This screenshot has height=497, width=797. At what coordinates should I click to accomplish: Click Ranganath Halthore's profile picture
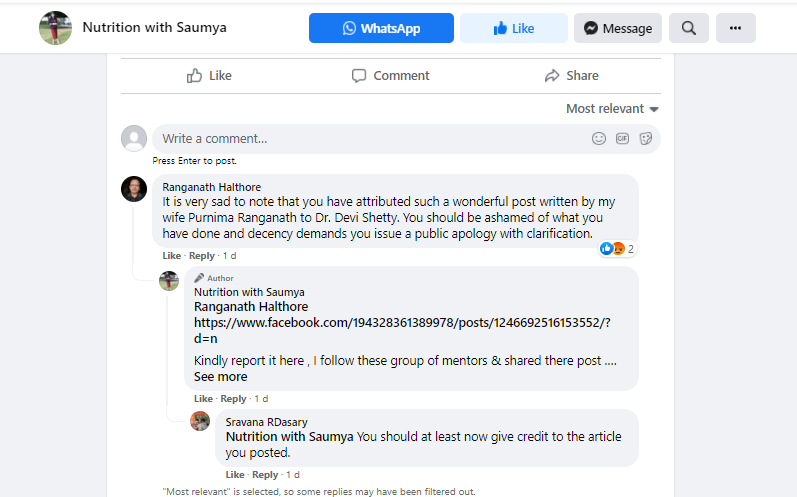coord(134,189)
